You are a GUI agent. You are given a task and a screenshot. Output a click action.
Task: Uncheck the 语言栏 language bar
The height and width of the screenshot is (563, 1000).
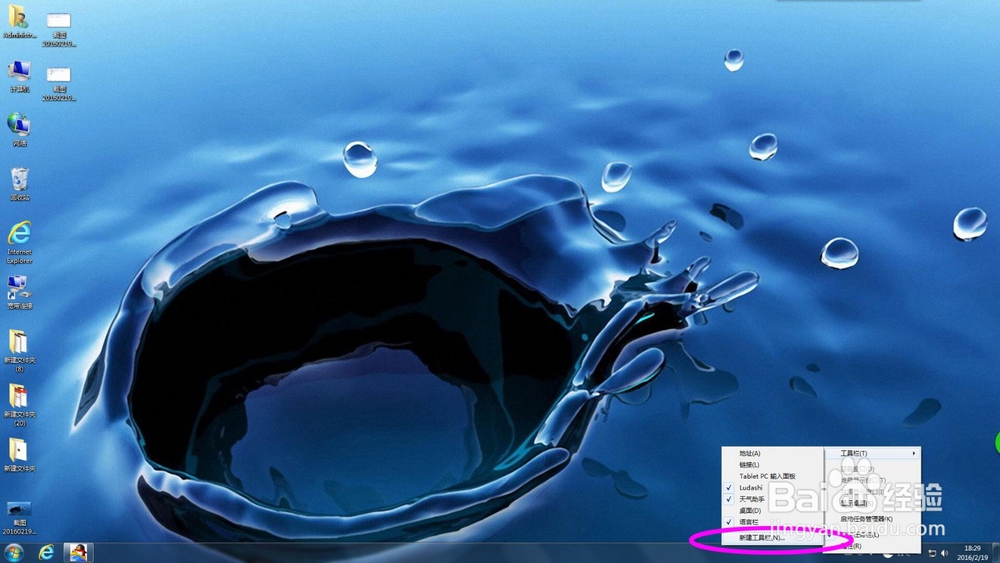point(772,522)
